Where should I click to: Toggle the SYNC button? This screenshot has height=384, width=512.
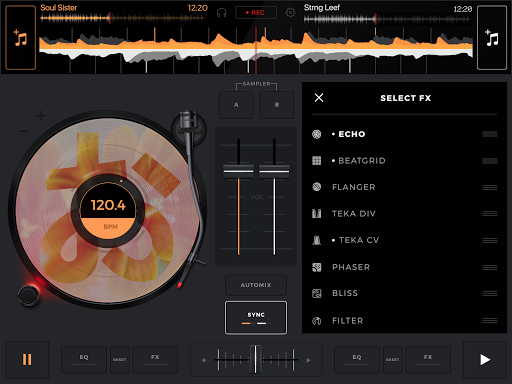click(256, 318)
